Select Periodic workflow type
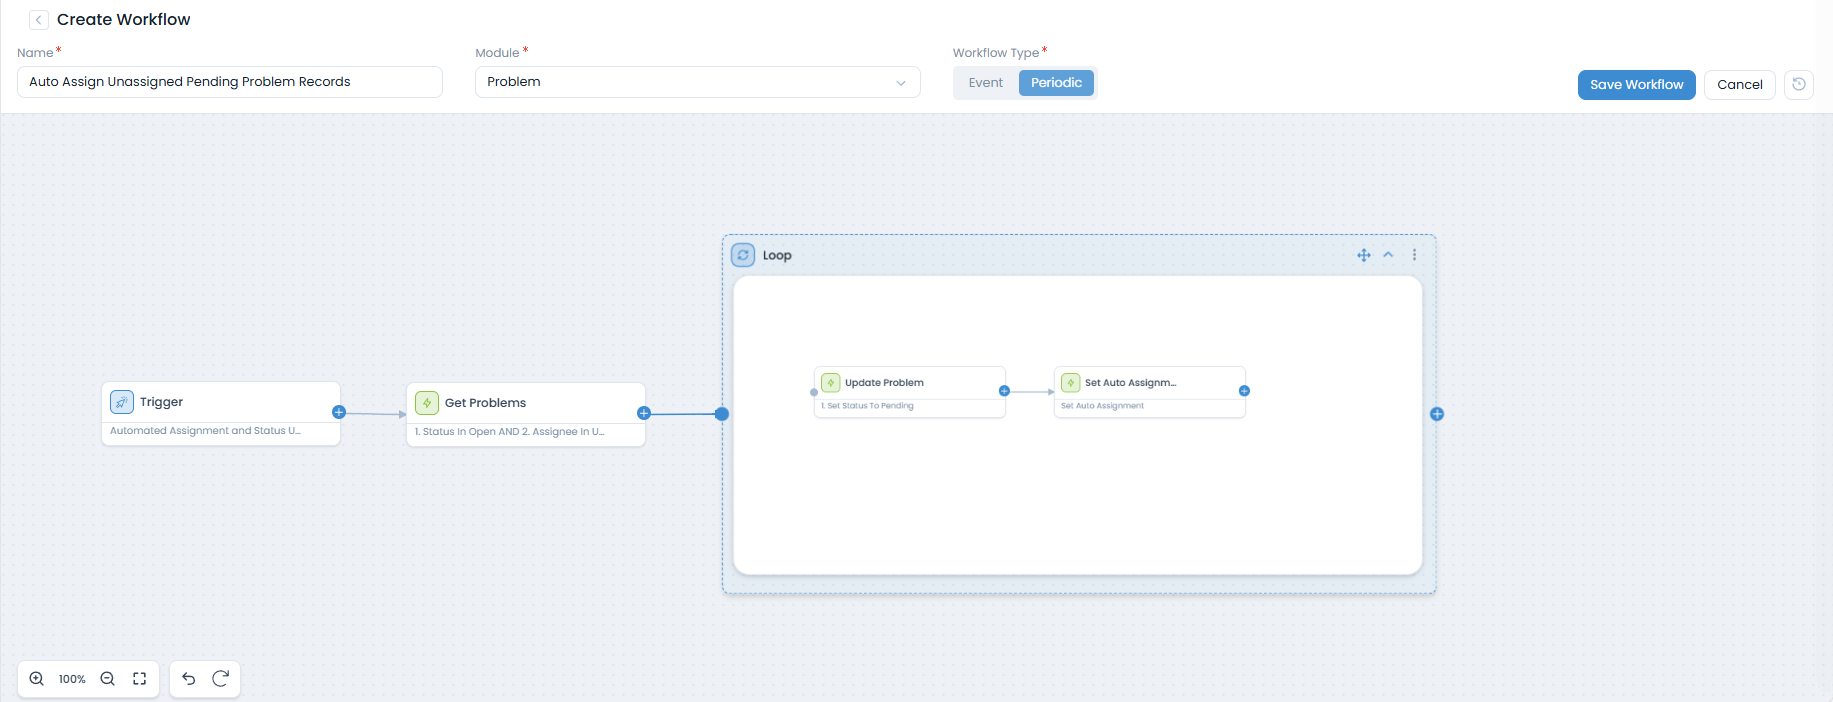The height and width of the screenshot is (702, 1833). (1056, 83)
